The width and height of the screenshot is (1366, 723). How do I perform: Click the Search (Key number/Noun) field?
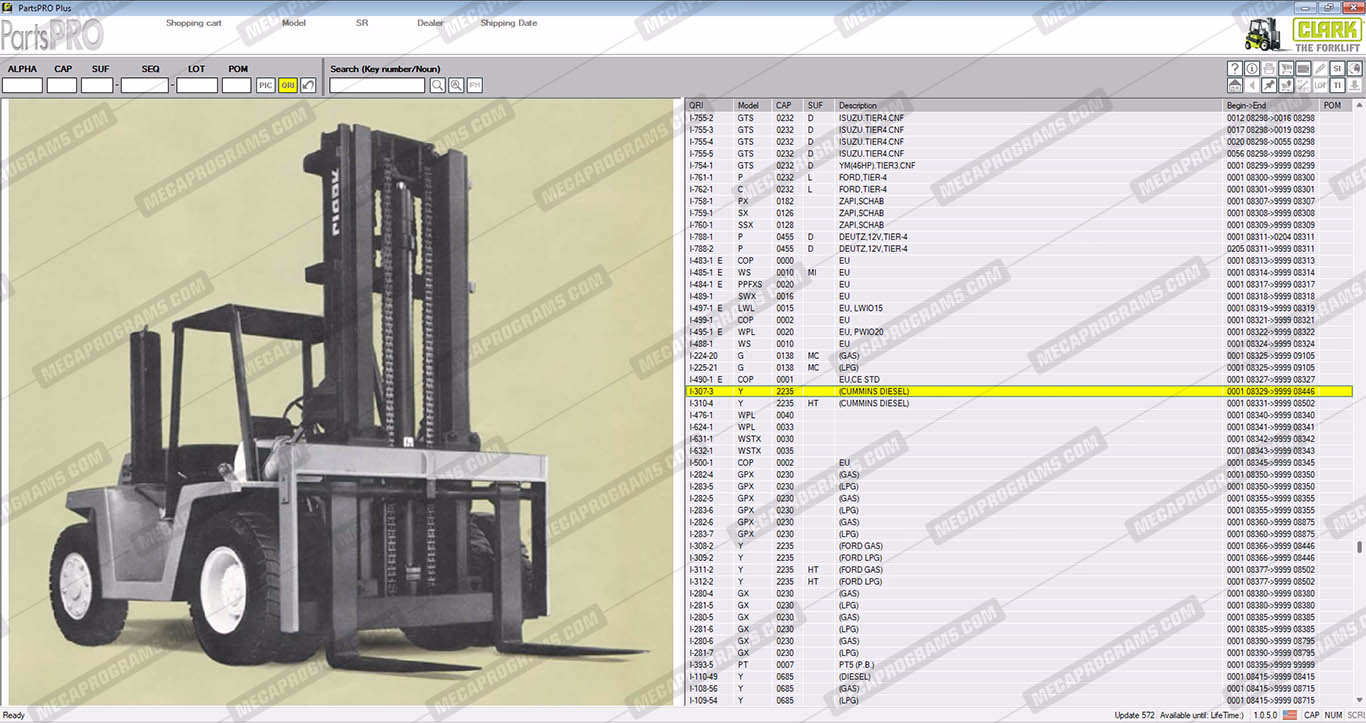[377, 85]
